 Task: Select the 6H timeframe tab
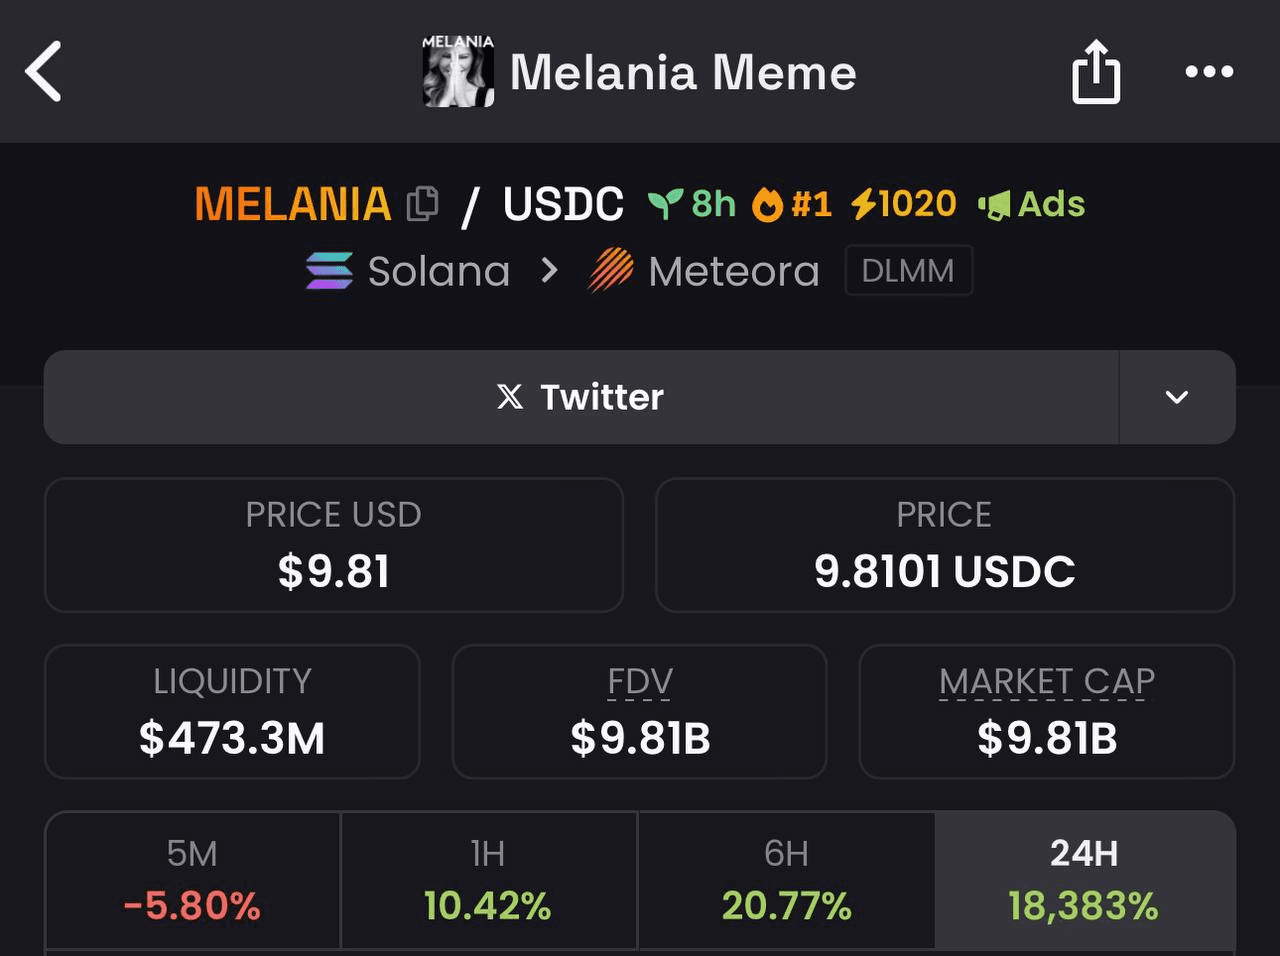(x=787, y=880)
